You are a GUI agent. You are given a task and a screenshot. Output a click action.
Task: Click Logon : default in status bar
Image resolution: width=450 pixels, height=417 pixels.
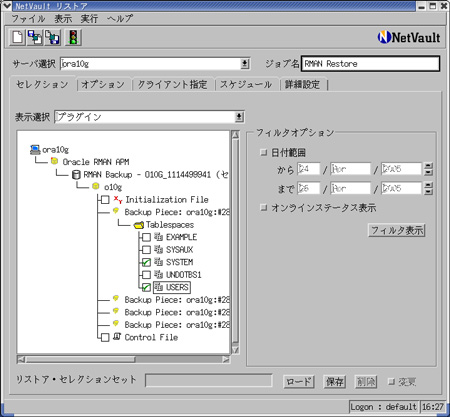pyautogui.click(x=383, y=407)
